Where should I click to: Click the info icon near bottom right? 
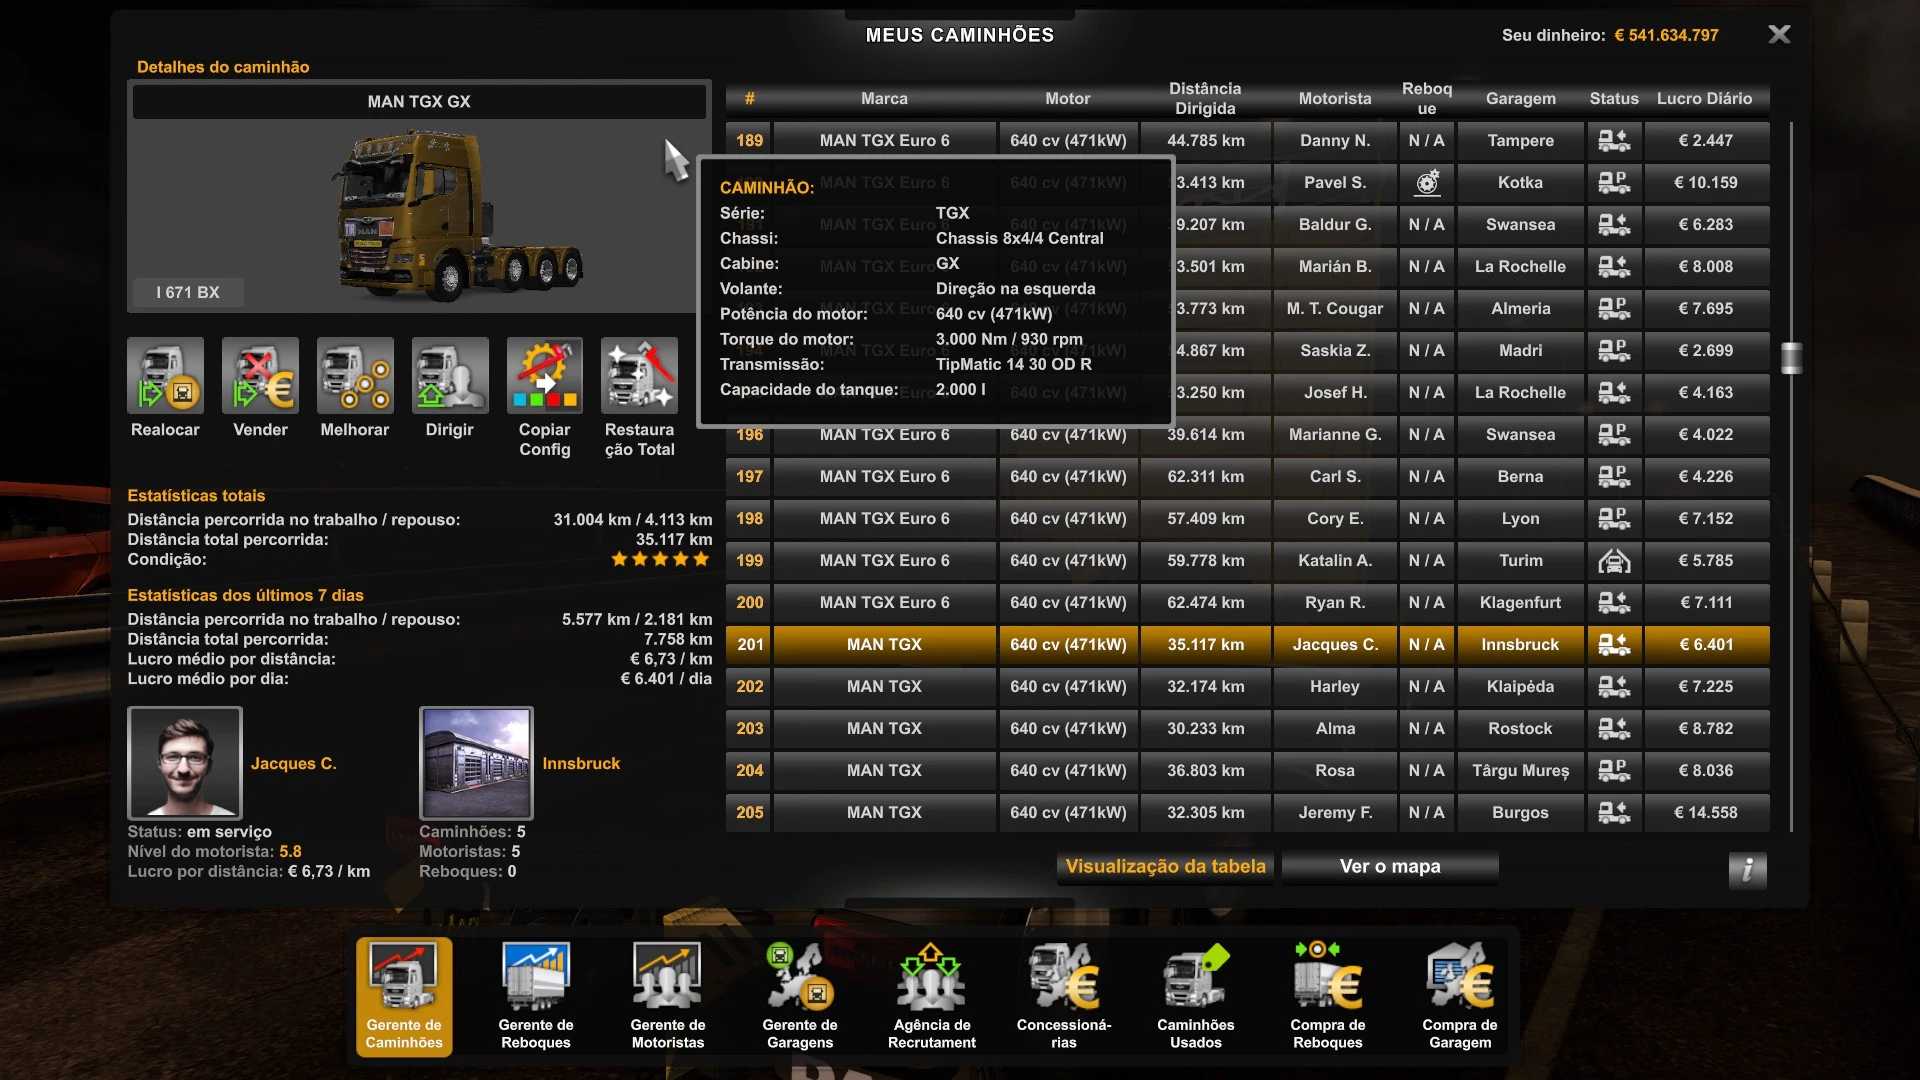tap(1747, 871)
